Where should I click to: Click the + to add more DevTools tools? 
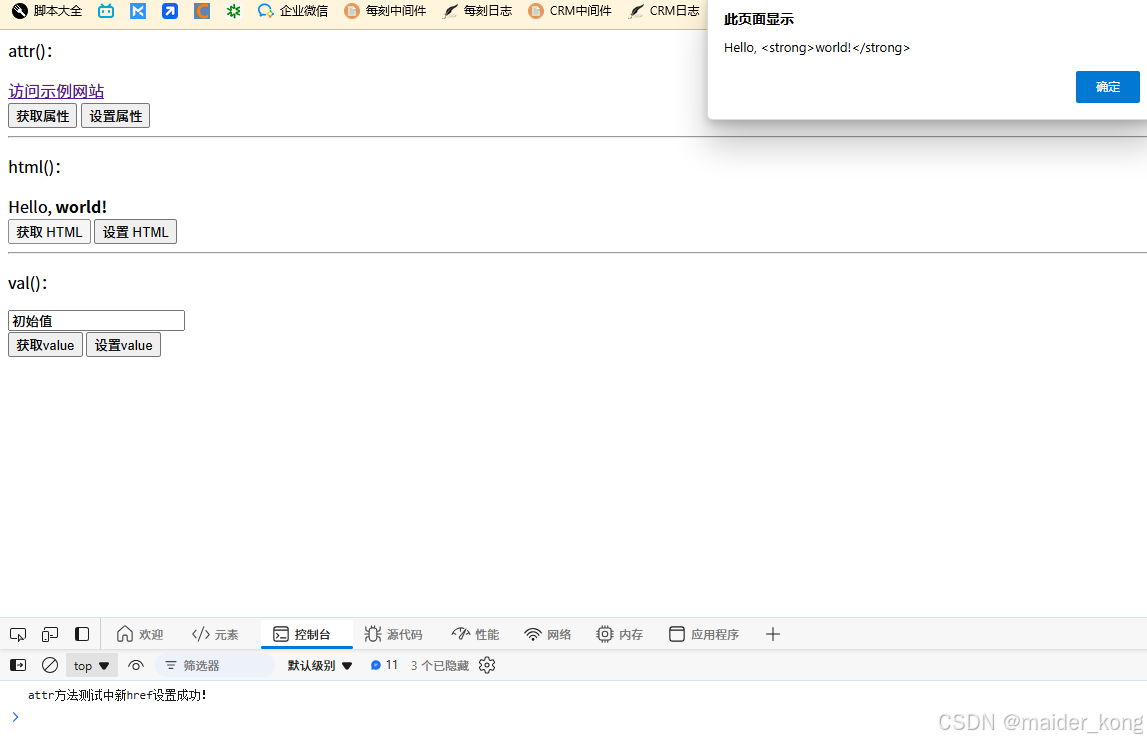[772, 633]
